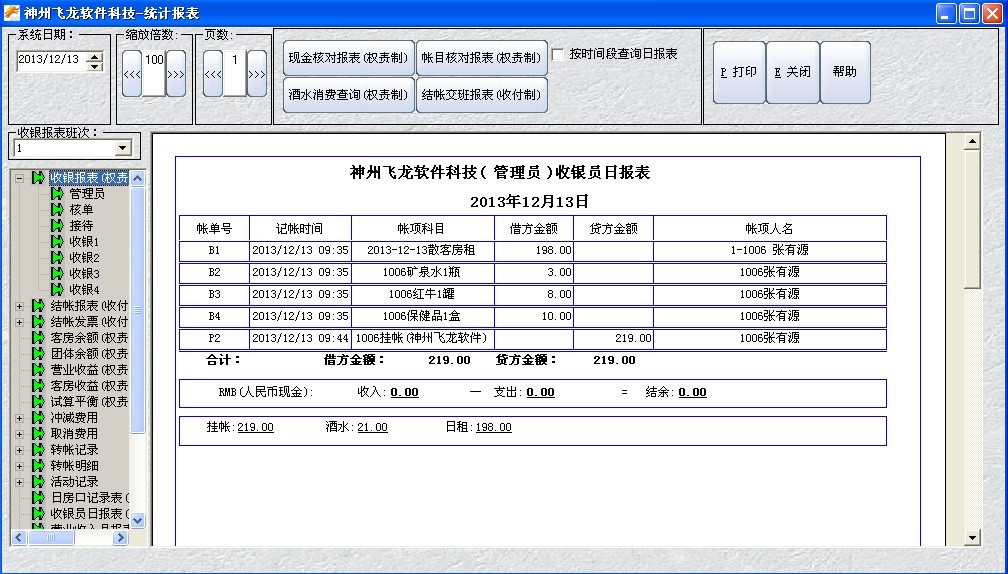Open 结帐交班报表 (收付制)
This screenshot has width=1008, height=574.
pyautogui.click(x=482, y=95)
